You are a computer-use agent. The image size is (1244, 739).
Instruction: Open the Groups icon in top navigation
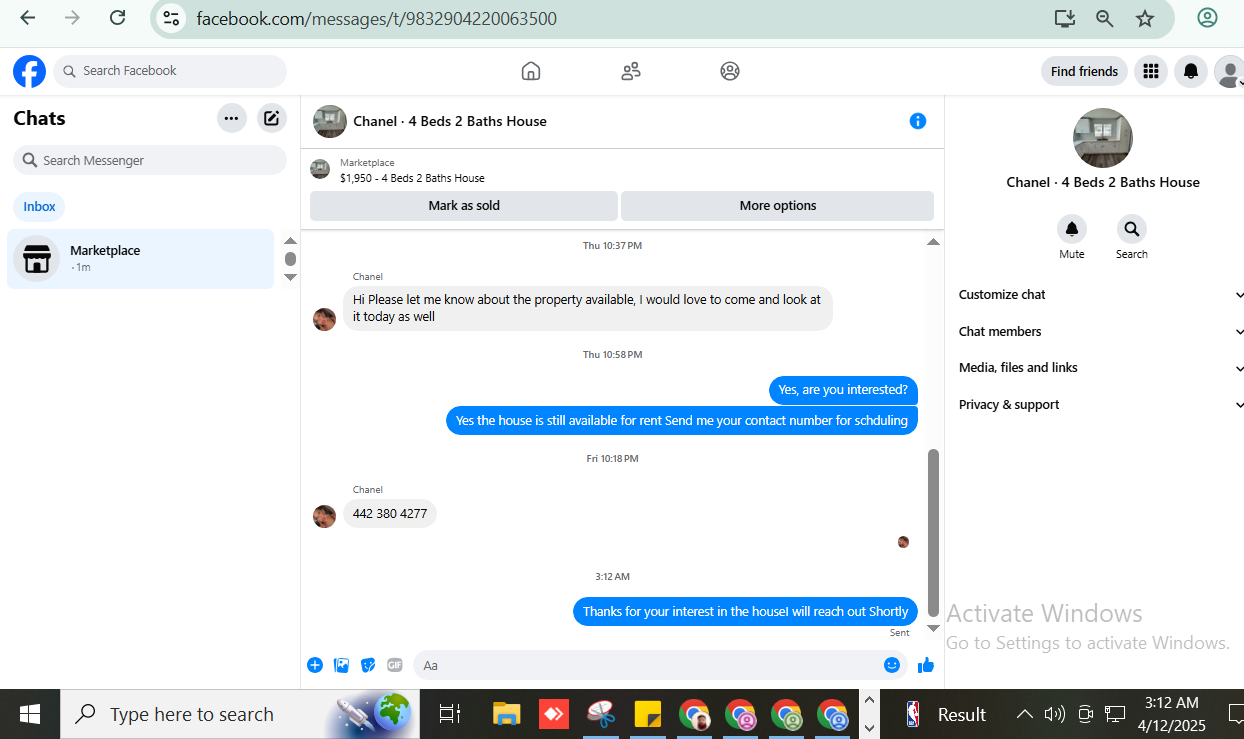[730, 71]
